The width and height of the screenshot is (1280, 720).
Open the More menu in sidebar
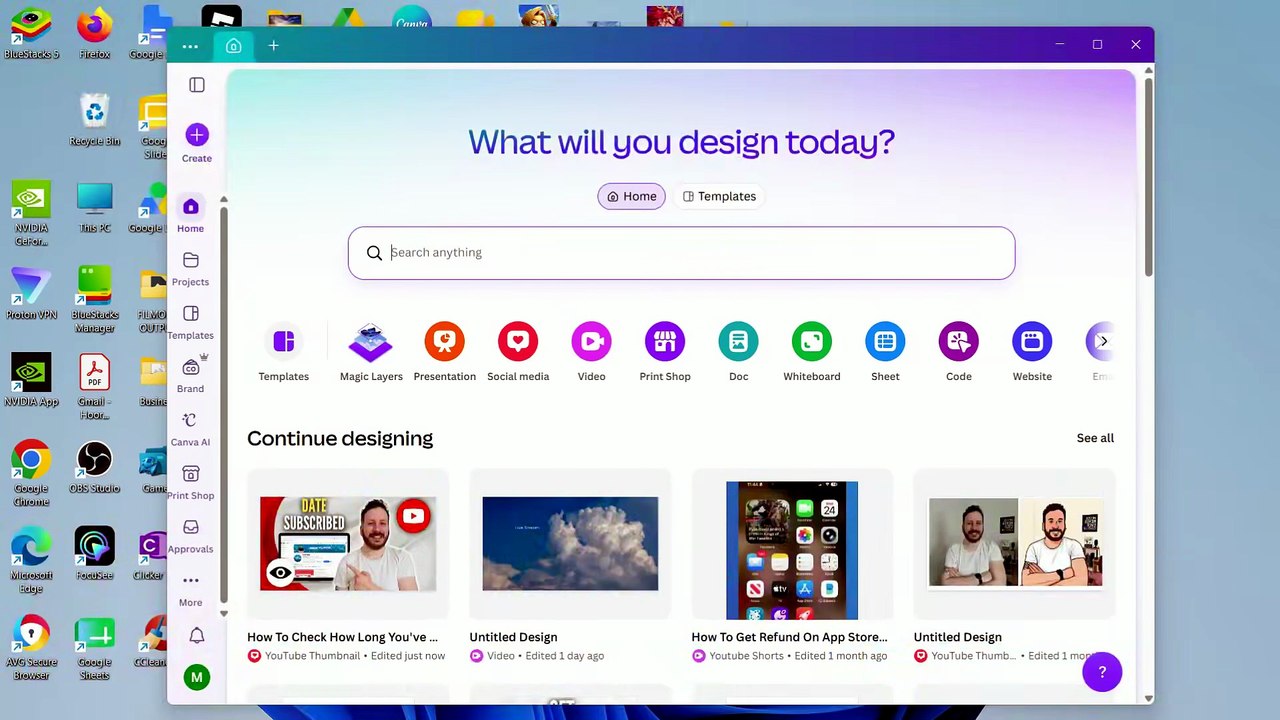(190, 590)
